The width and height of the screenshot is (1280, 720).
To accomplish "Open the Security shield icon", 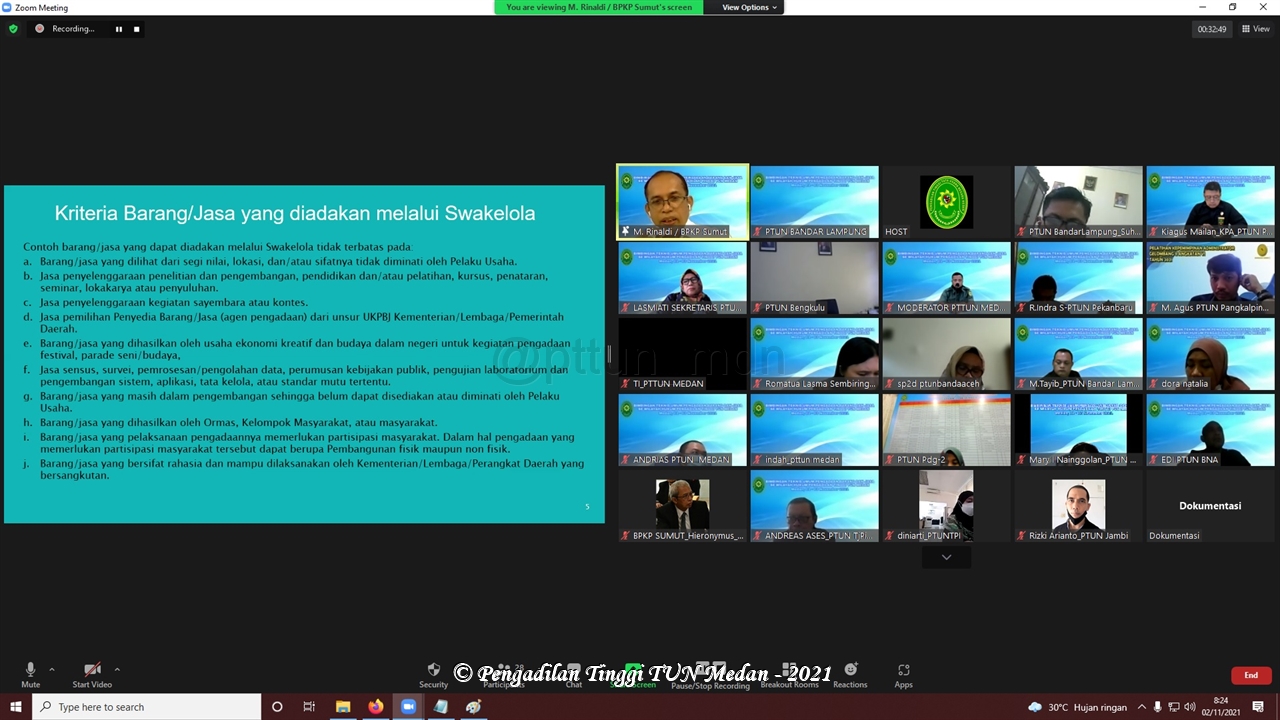I will click(433, 672).
